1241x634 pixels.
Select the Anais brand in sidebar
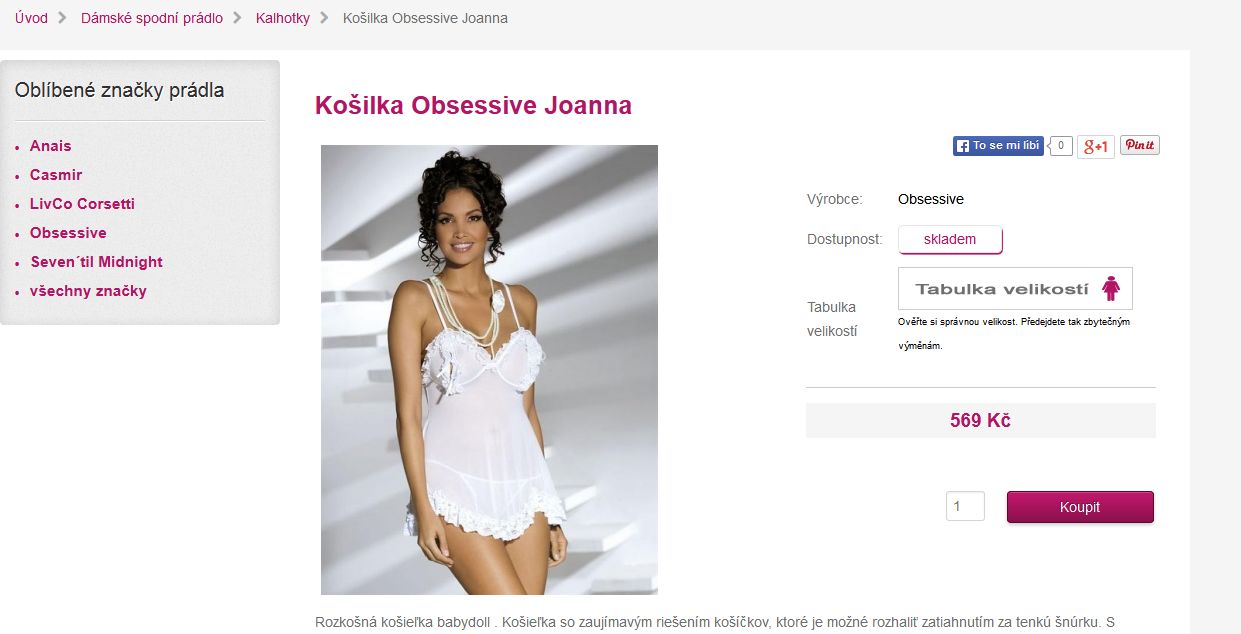[x=50, y=146]
